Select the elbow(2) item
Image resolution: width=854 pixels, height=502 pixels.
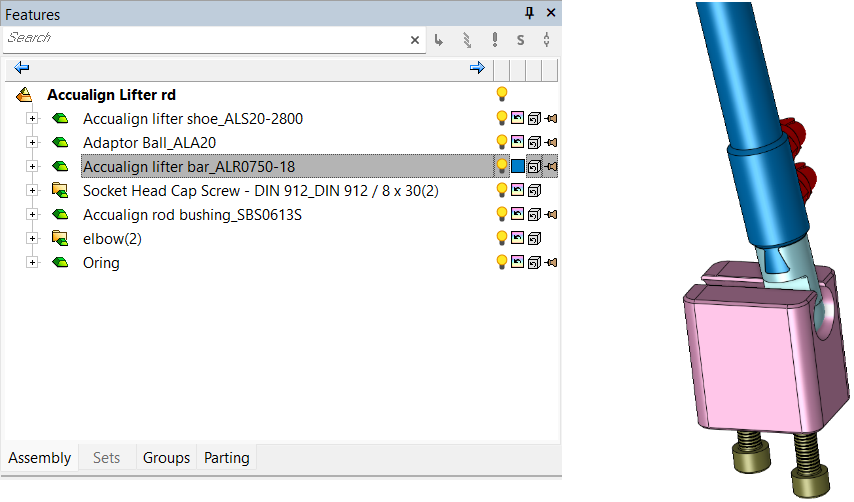(112, 238)
